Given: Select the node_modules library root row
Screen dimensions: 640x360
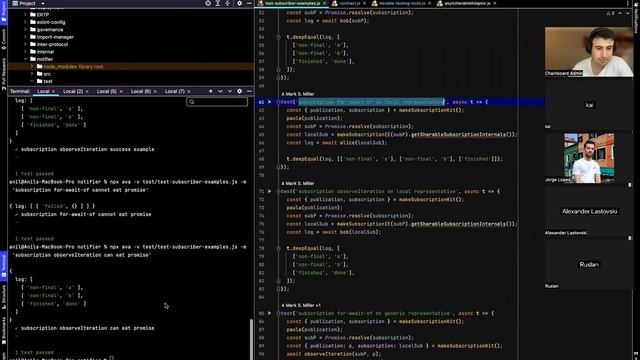Looking at the screenshot, I should tap(131, 67).
